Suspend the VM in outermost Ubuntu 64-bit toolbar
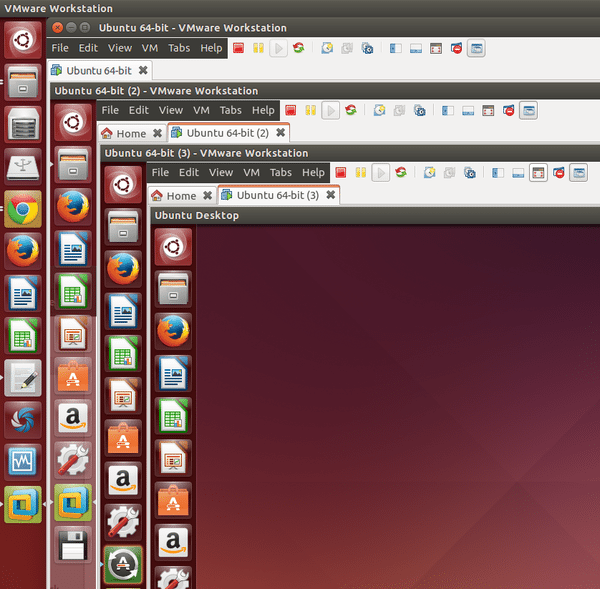This screenshot has width=600, height=589. 258,48
